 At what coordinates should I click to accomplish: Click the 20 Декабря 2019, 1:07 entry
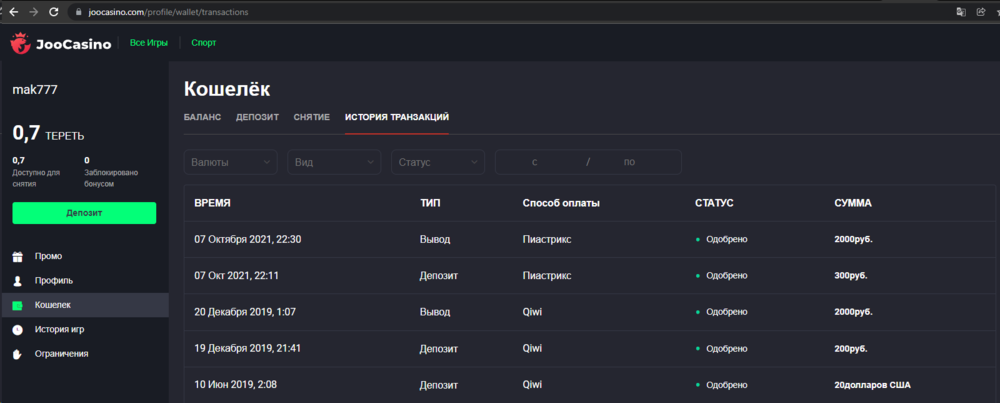coord(245,312)
